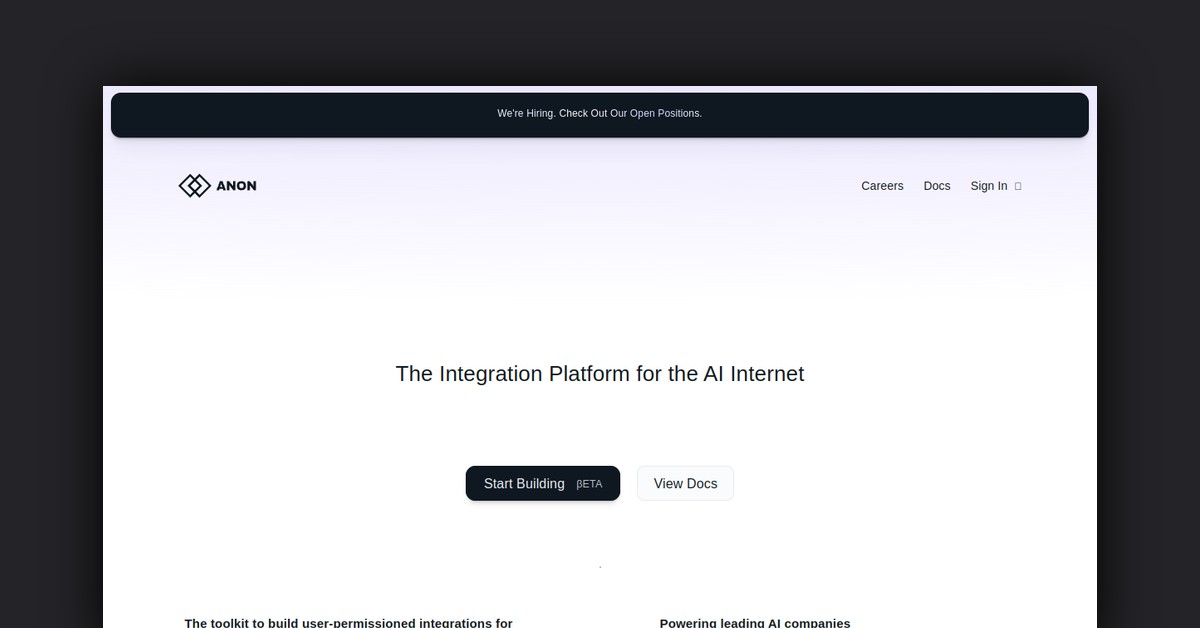This screenshot has height=628, width=1200.
Task: Click the ANON wordmark text
Action: pos(236,186)
